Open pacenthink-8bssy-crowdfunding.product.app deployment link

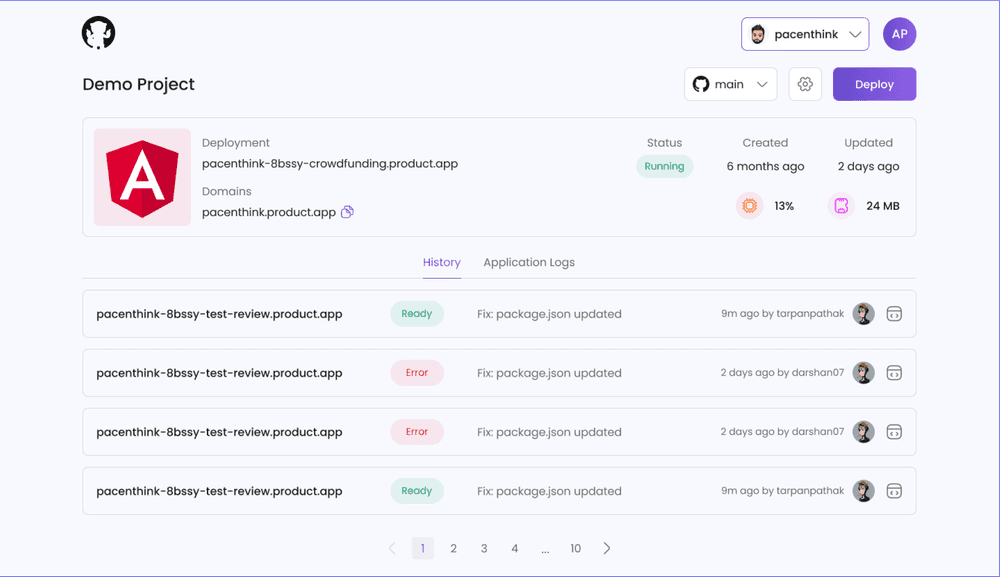330,164
